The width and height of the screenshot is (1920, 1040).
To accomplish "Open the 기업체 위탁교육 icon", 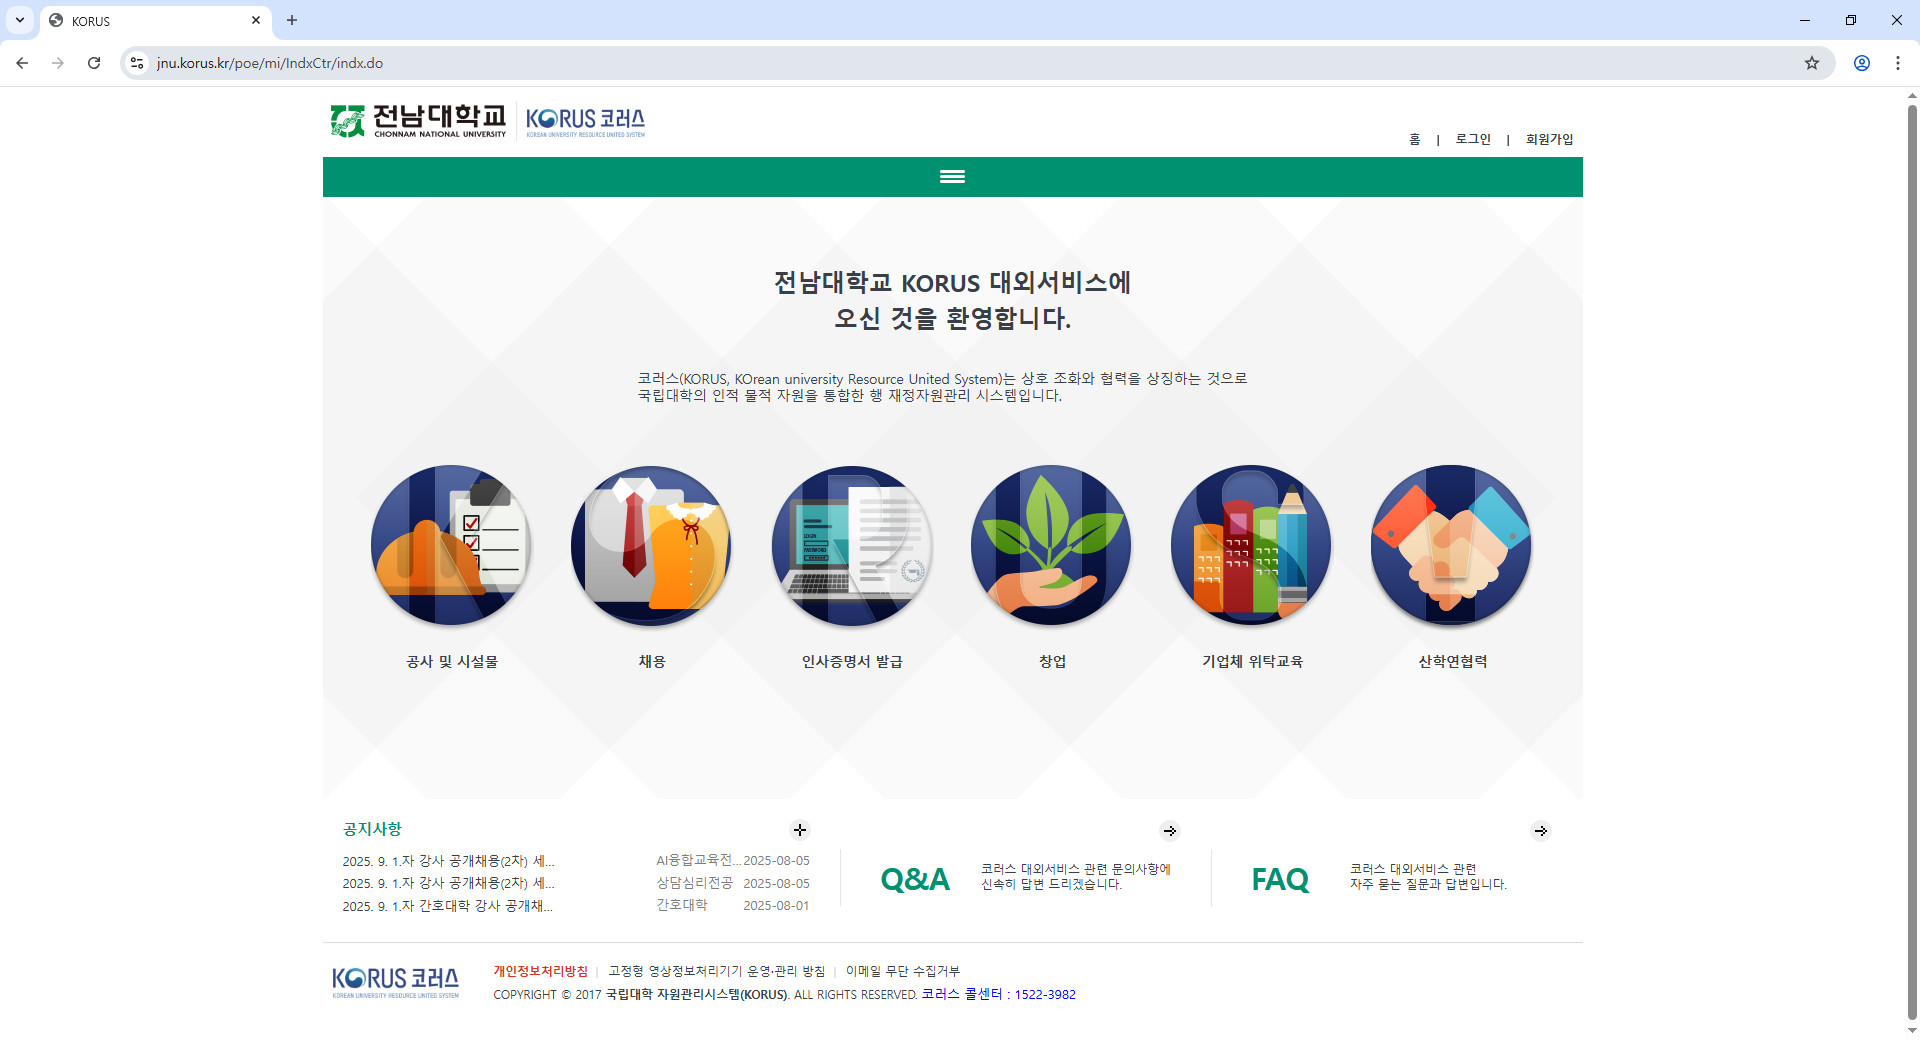I will 1250,546.
